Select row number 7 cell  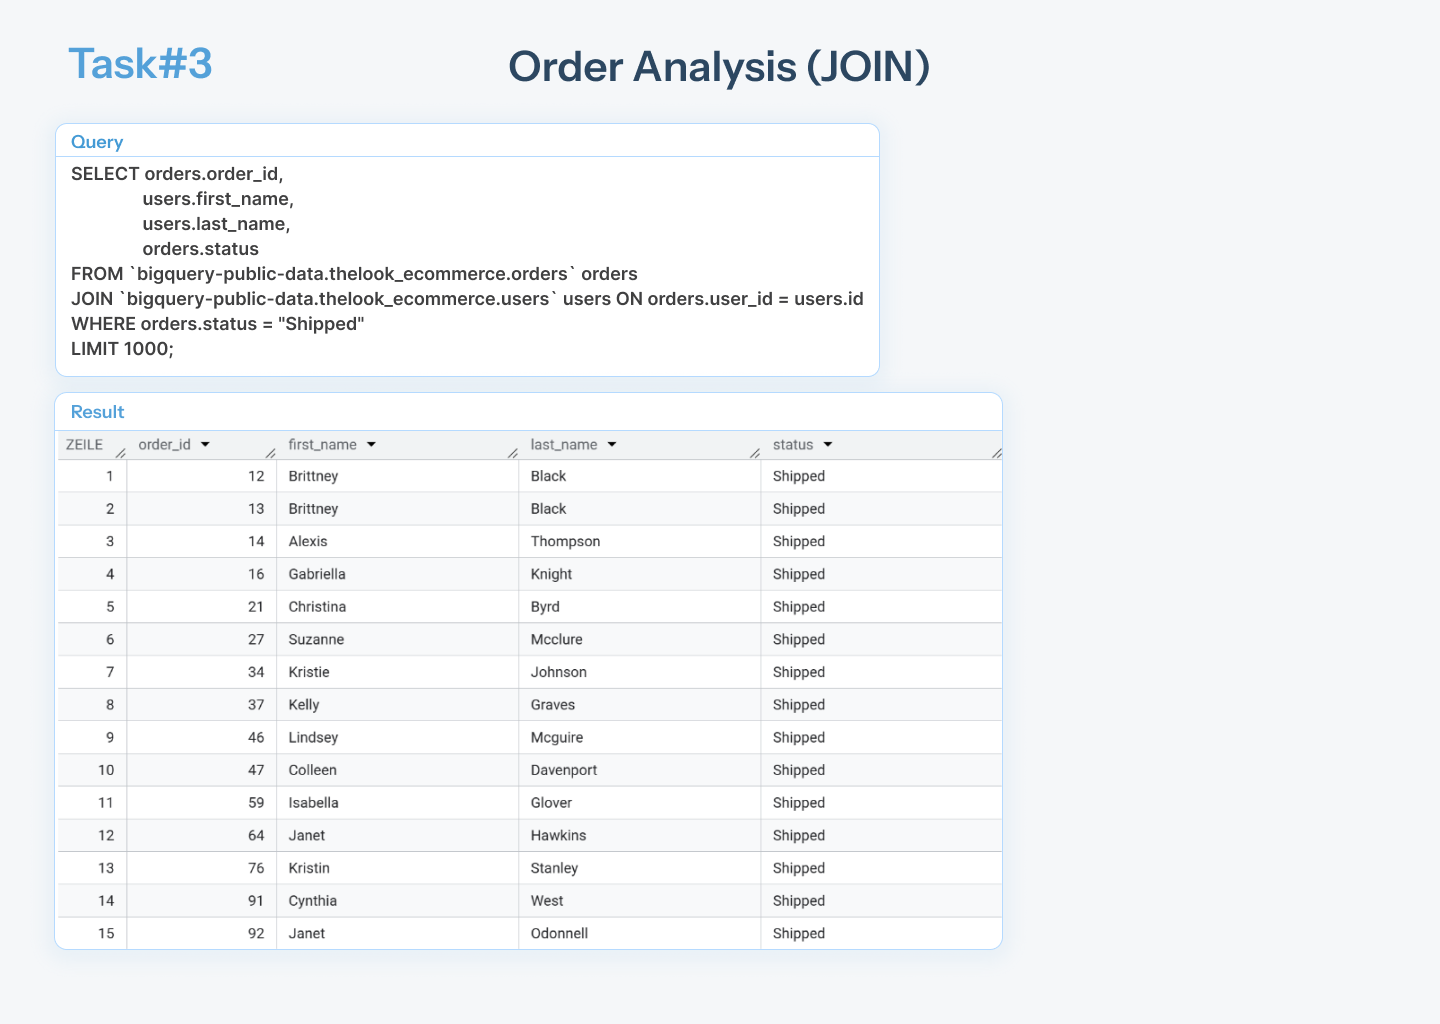point(92,672)
